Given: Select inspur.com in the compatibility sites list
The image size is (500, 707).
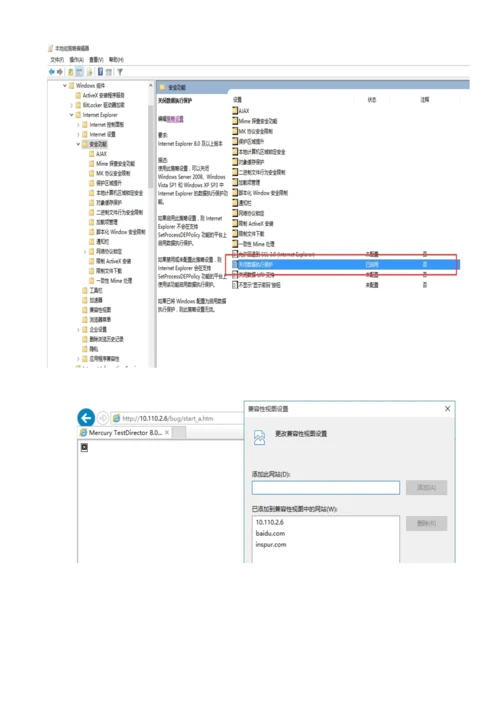Looking at the screenshot, I should tap(271, 544).
